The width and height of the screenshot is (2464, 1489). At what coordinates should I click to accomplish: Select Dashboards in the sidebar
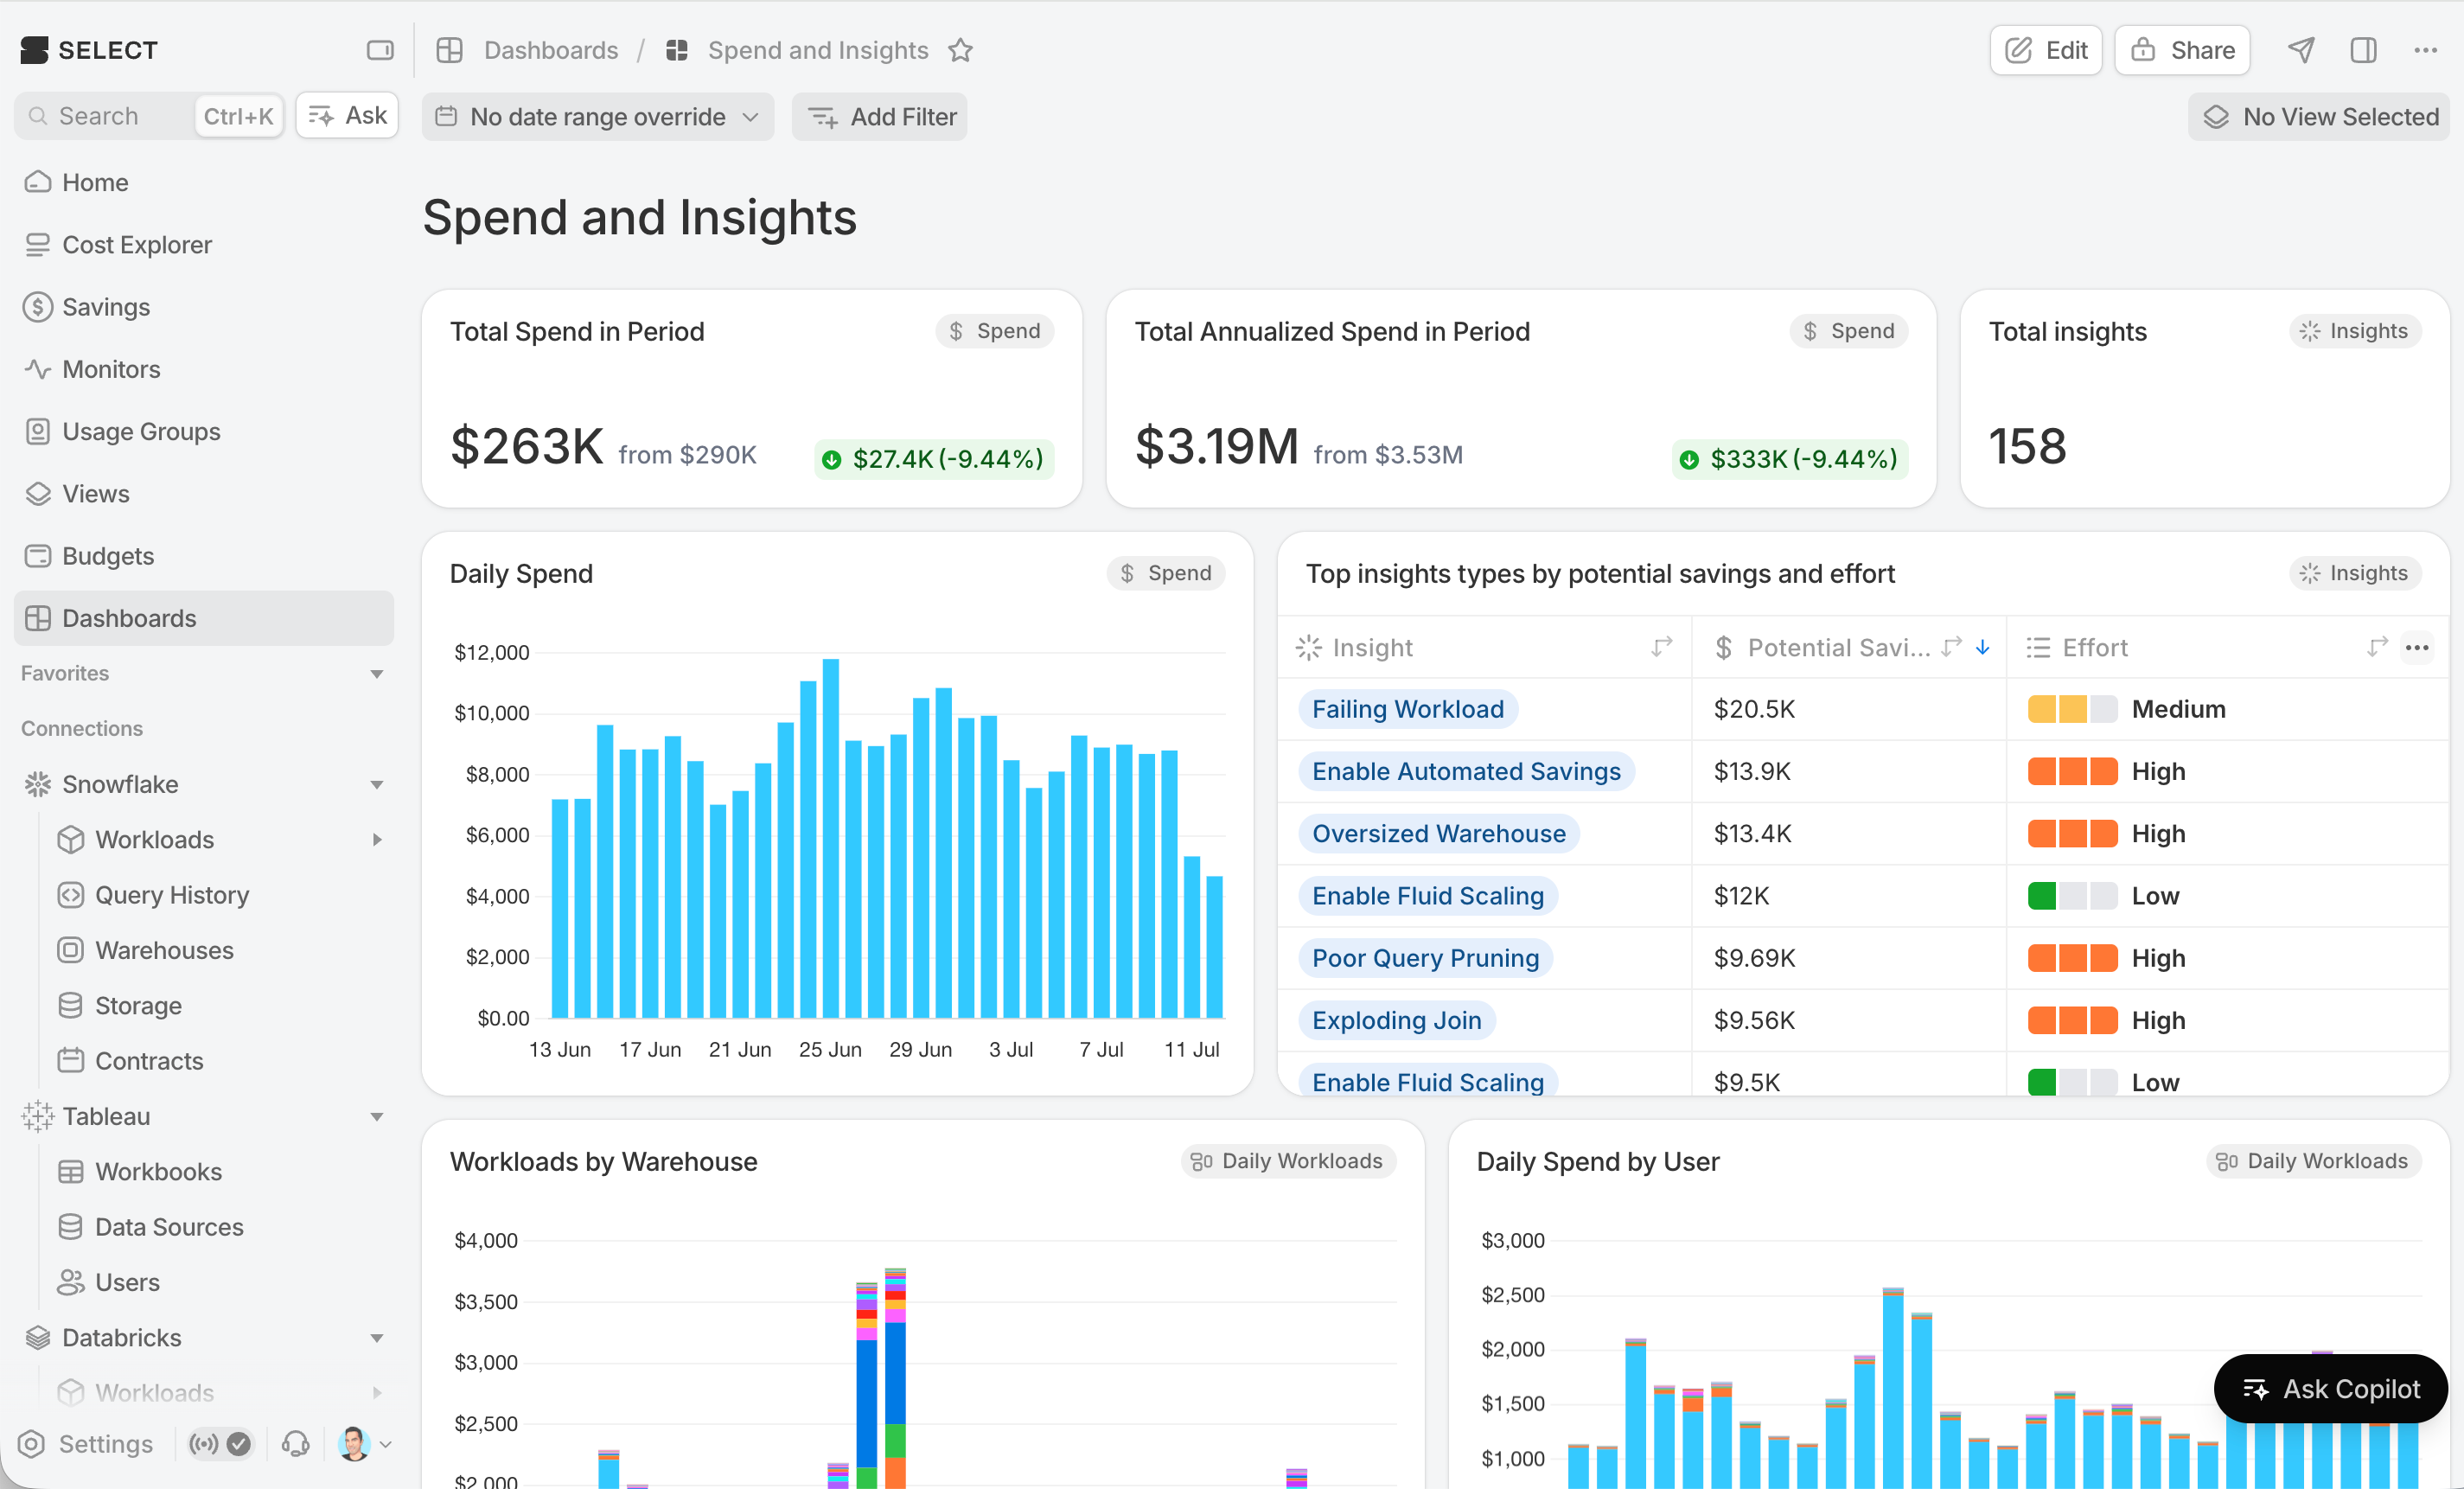click(x=204, y=618)
